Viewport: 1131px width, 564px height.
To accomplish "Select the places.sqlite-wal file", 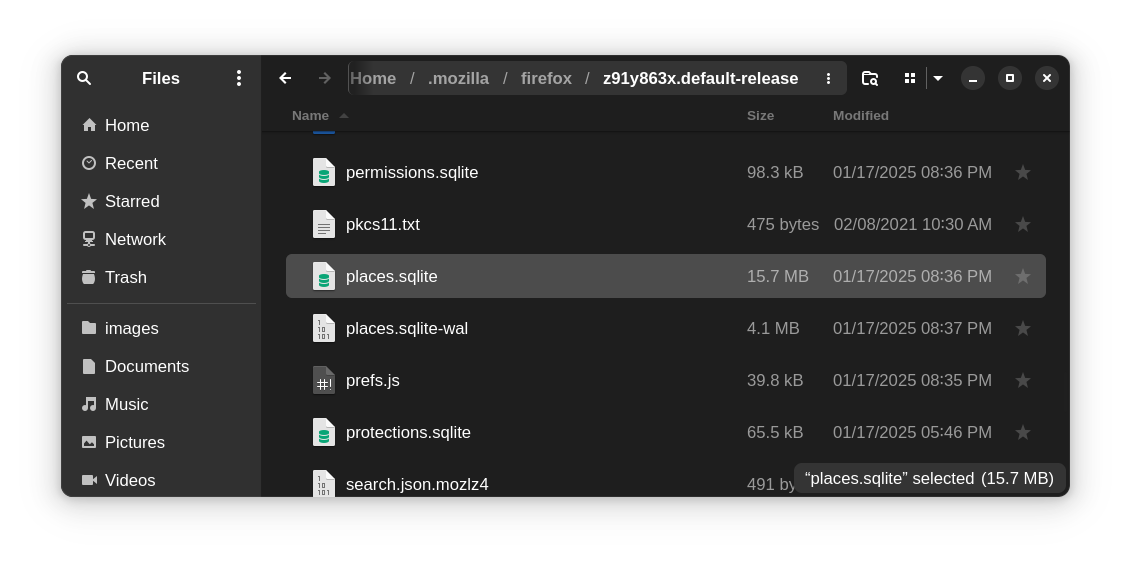I will pyautogui.click(x=406, y=328).
